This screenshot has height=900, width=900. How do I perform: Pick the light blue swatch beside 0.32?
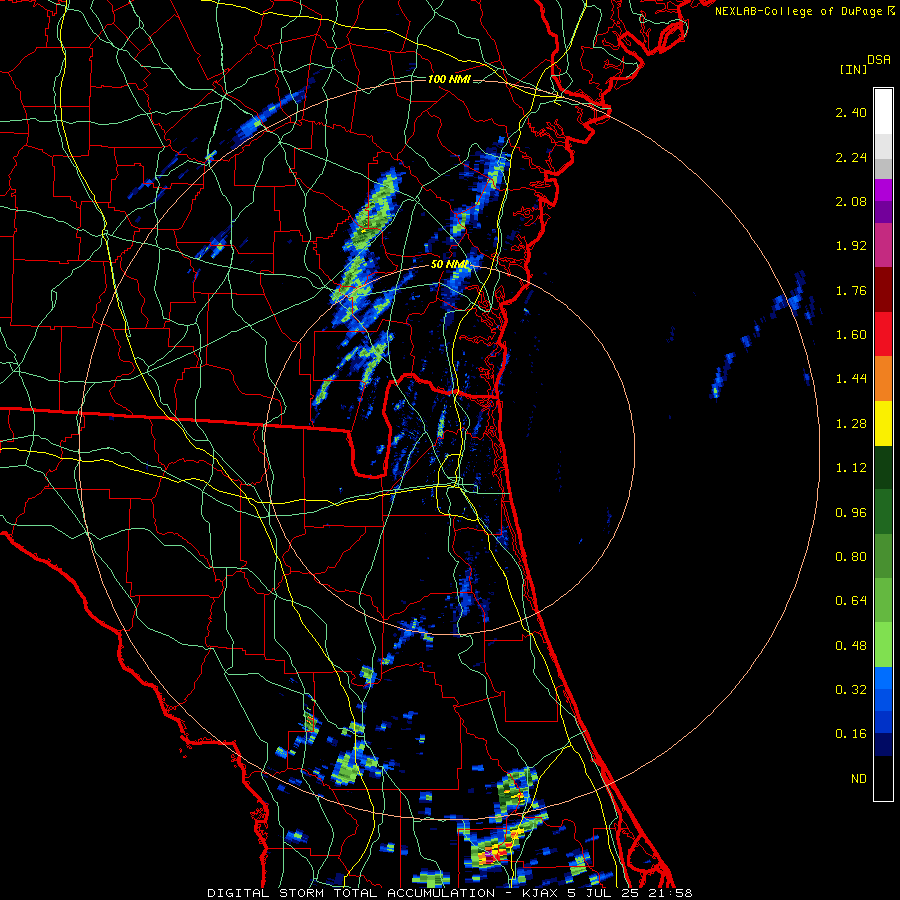[883, 678]
